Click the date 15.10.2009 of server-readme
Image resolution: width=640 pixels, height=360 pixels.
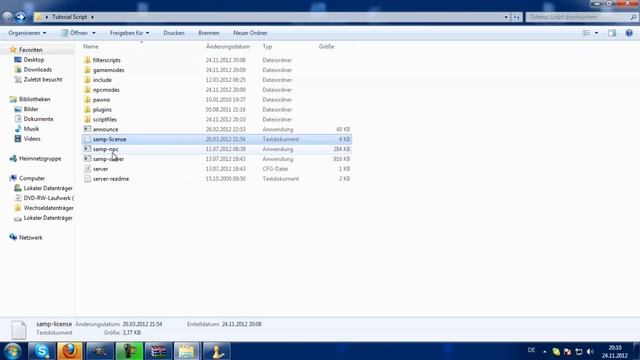click(226, 179)
